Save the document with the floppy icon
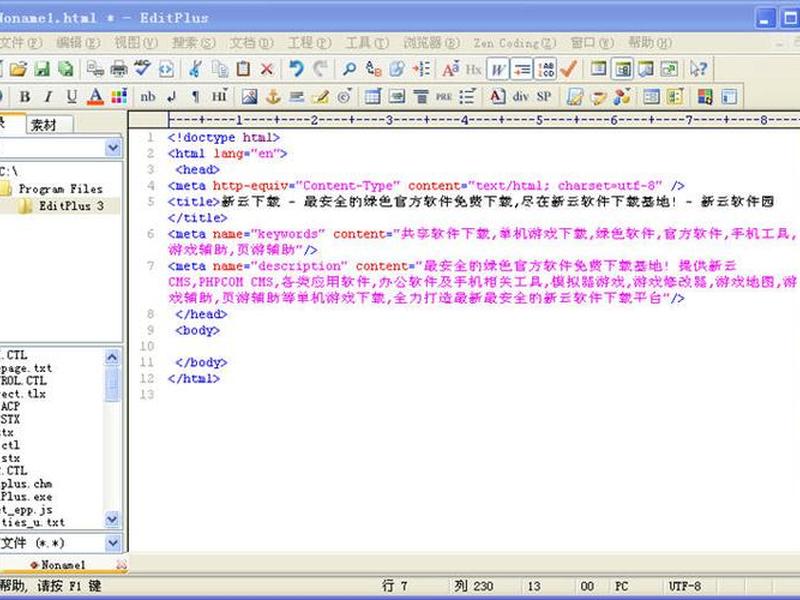The width and height of the screenshot is (800, 600). tap(42, 69)
